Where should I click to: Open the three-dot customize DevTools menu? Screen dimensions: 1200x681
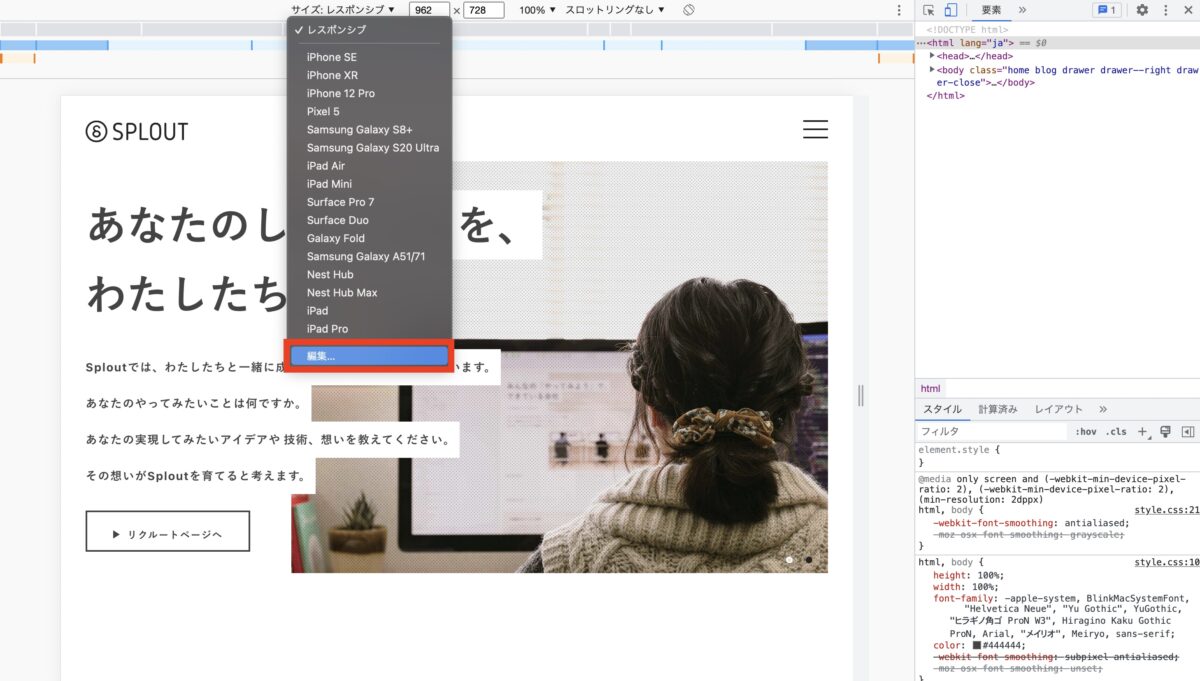(x=1166, y=10)
